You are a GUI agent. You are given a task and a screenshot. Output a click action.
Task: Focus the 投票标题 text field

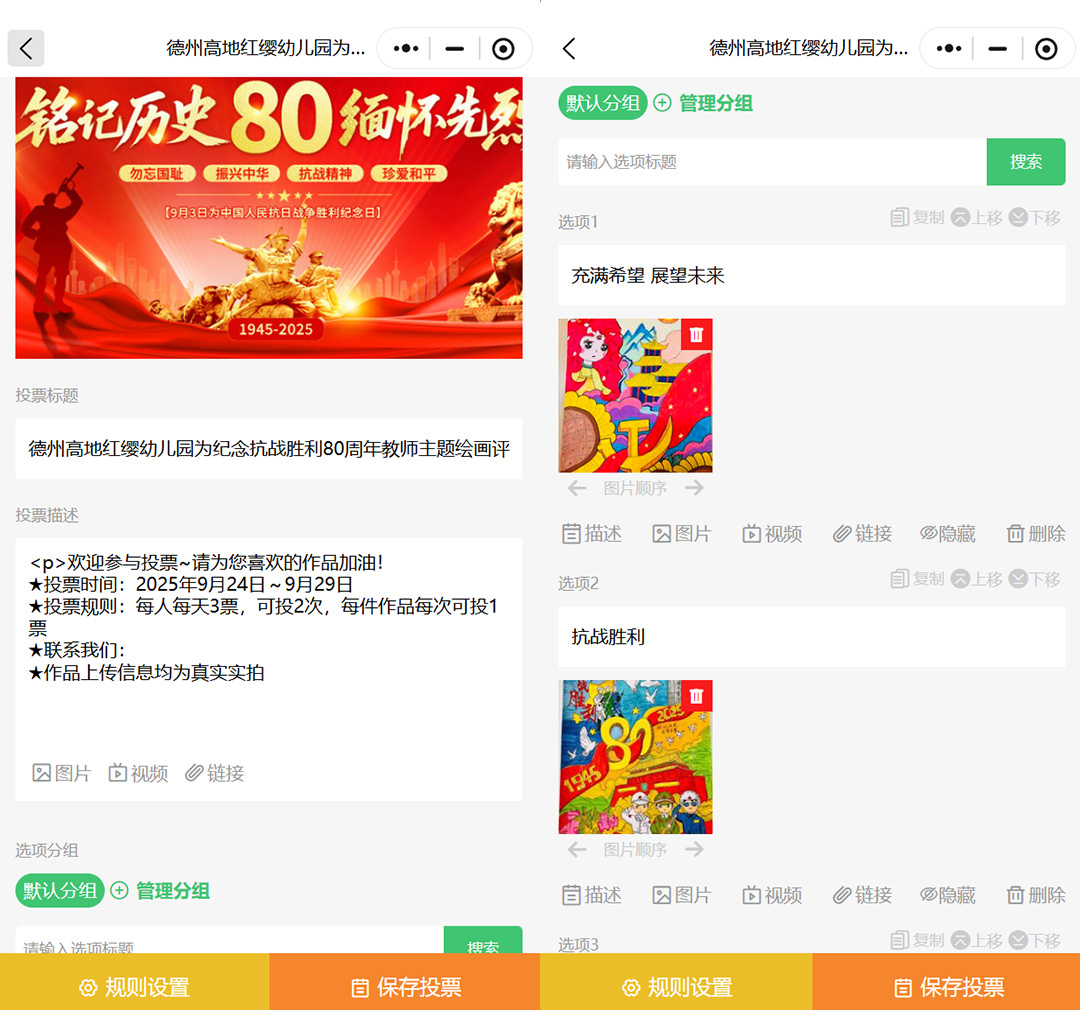point(268,449)
